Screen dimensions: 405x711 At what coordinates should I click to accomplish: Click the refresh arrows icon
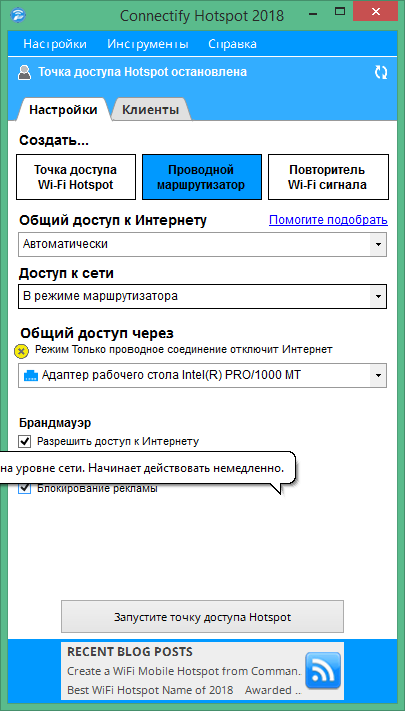click(x=381, y=73)
